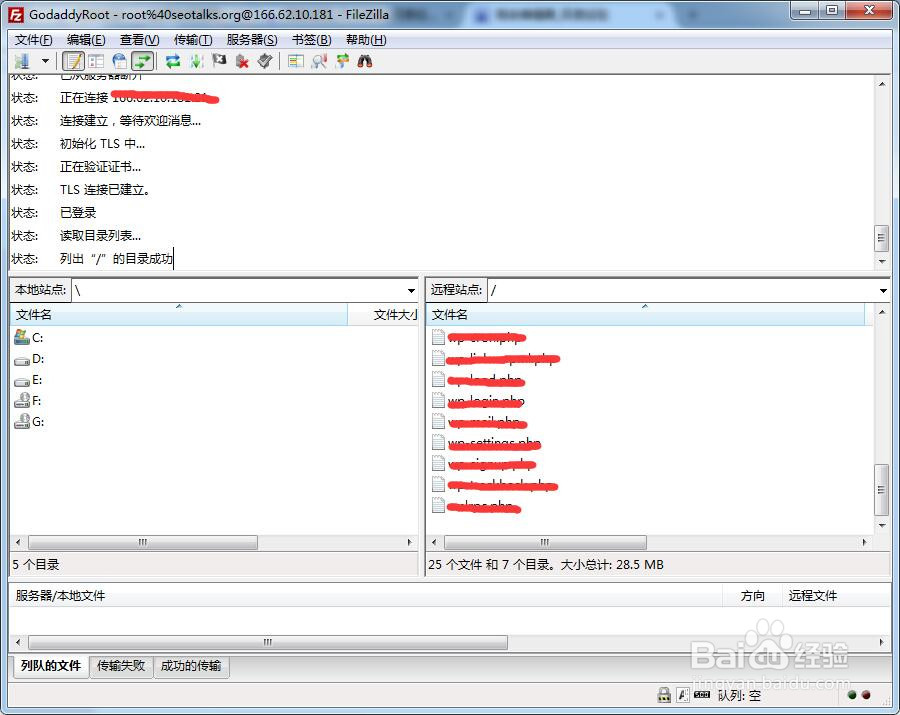Open the 传输(T) menu
900x715 pixels.
click(193, 40)
